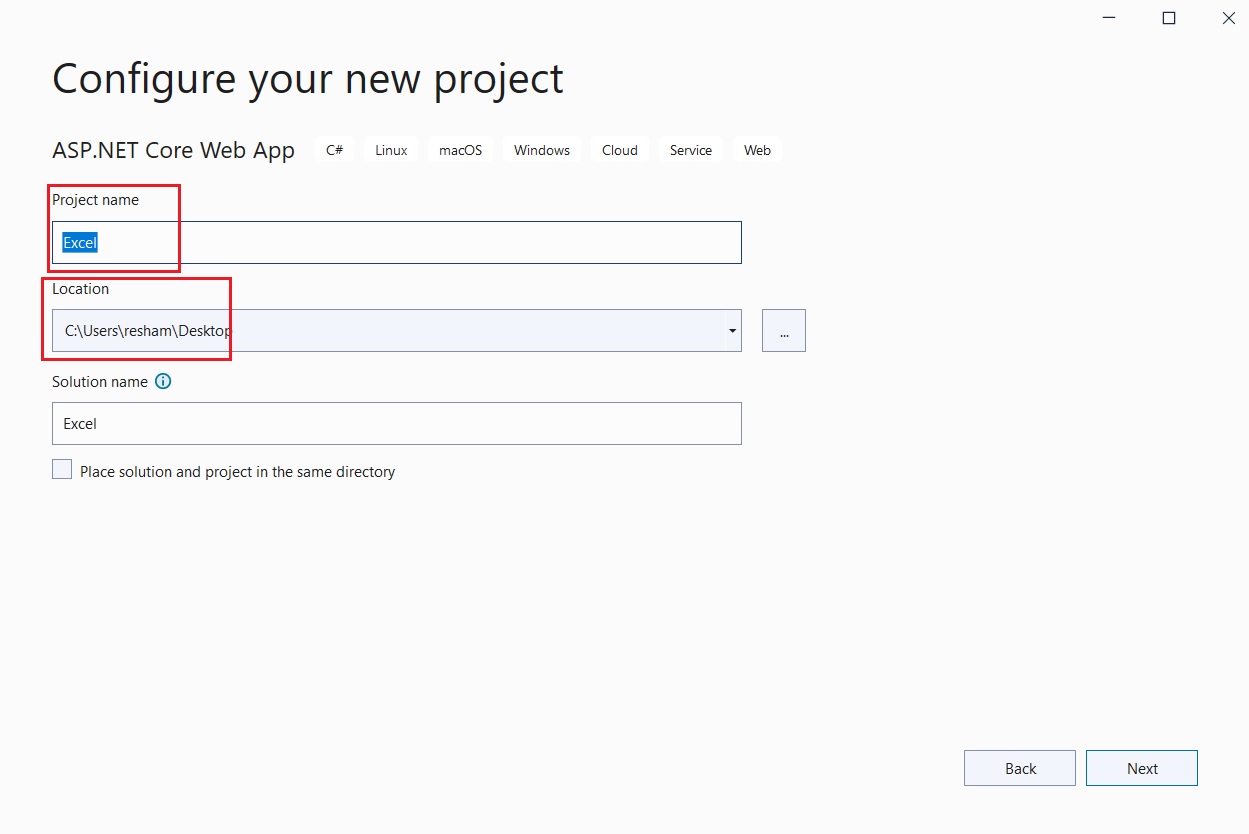The height and width of the screenshot is (834, 1249).
Task: Click the Solution name text field
Action: [396, 423]
